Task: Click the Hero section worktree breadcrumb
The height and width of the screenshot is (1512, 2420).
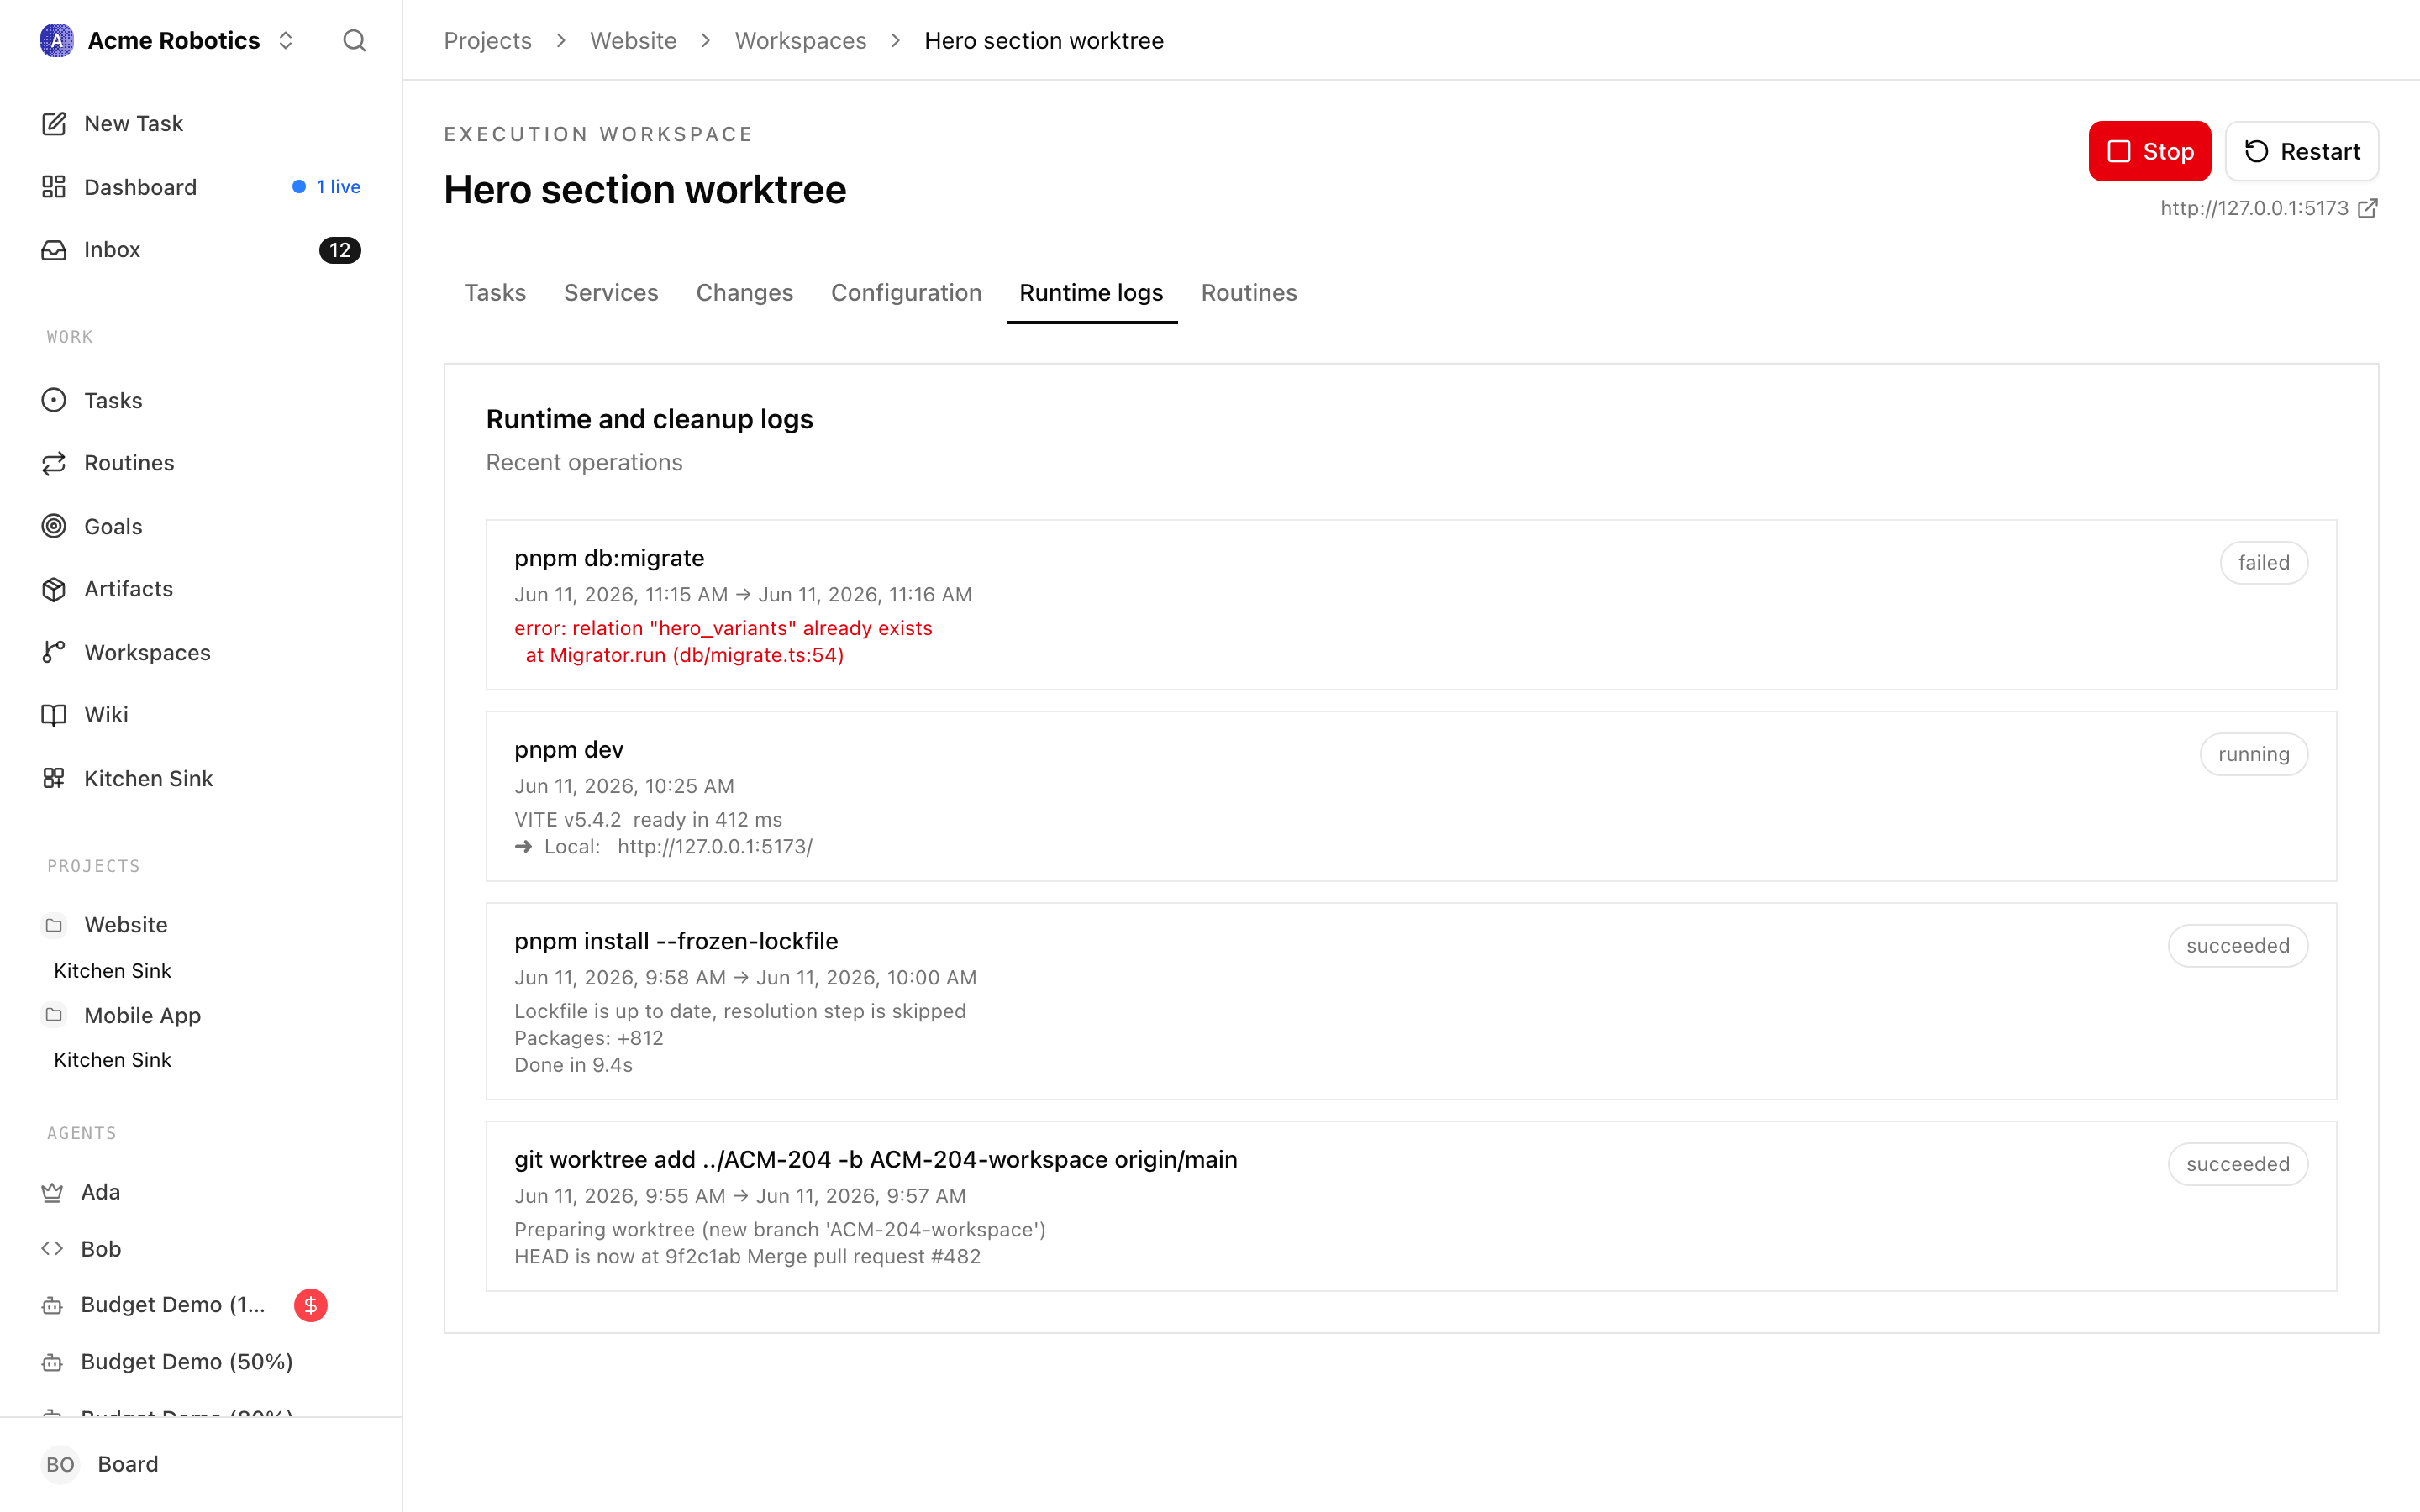Action: click(x=1043, y=41)
